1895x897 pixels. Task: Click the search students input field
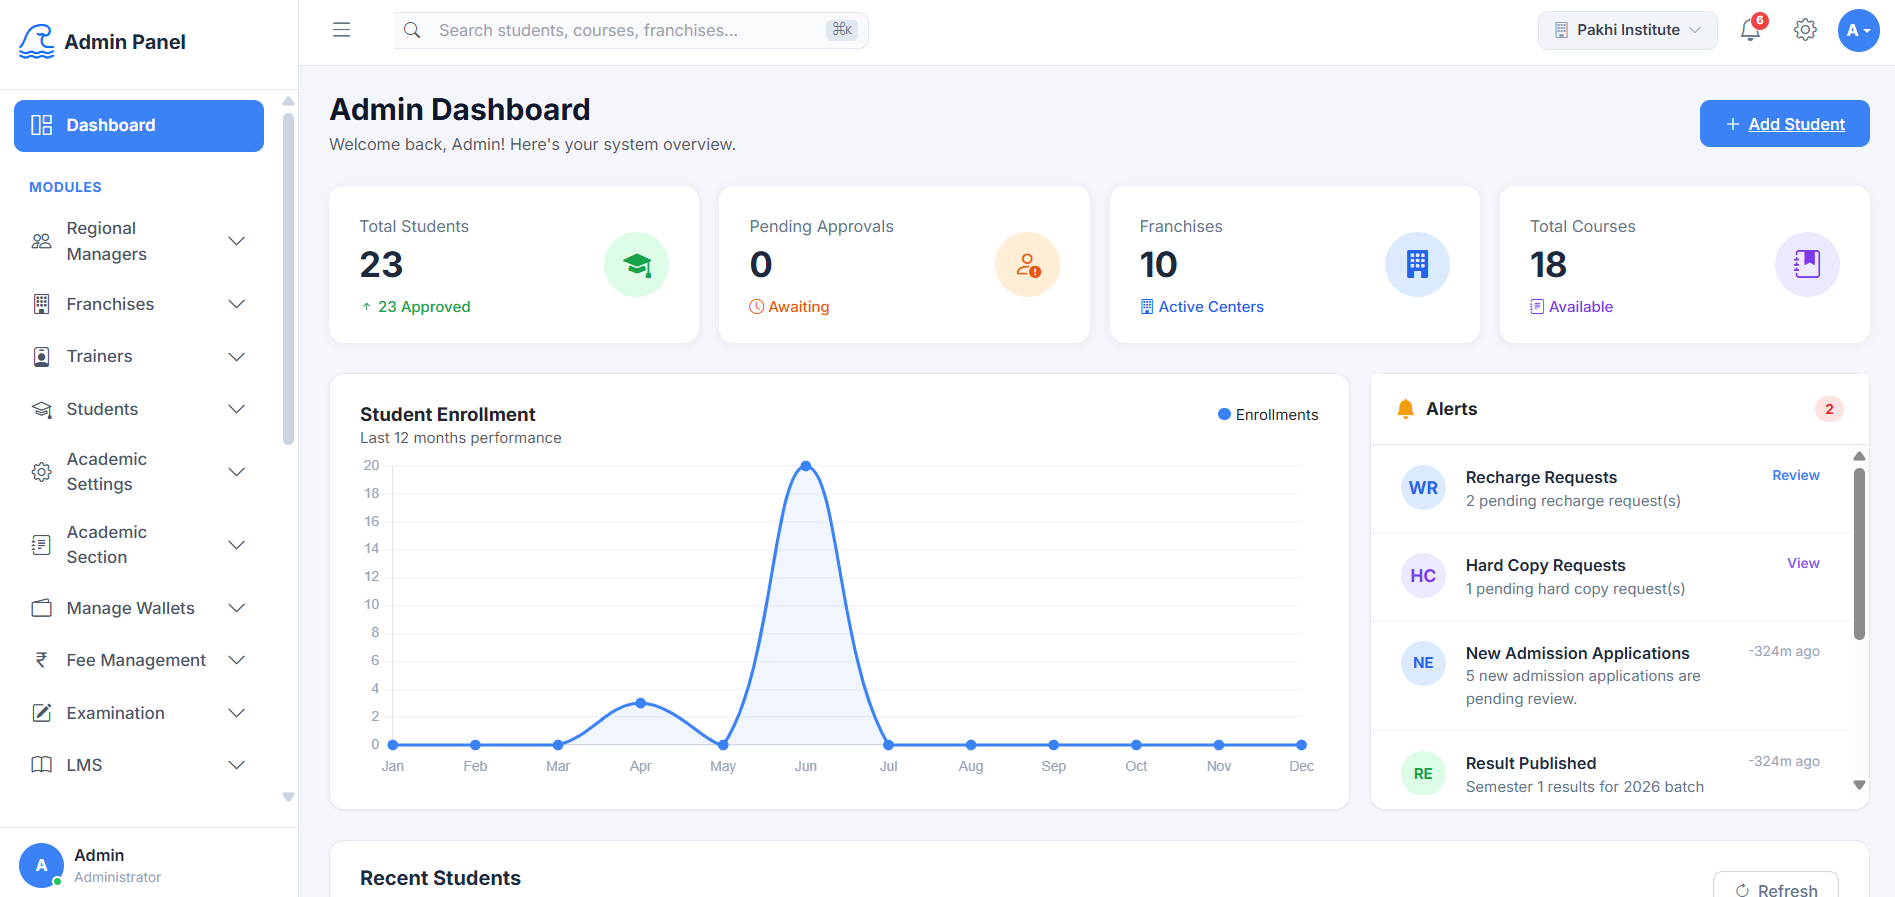point(630,30)
